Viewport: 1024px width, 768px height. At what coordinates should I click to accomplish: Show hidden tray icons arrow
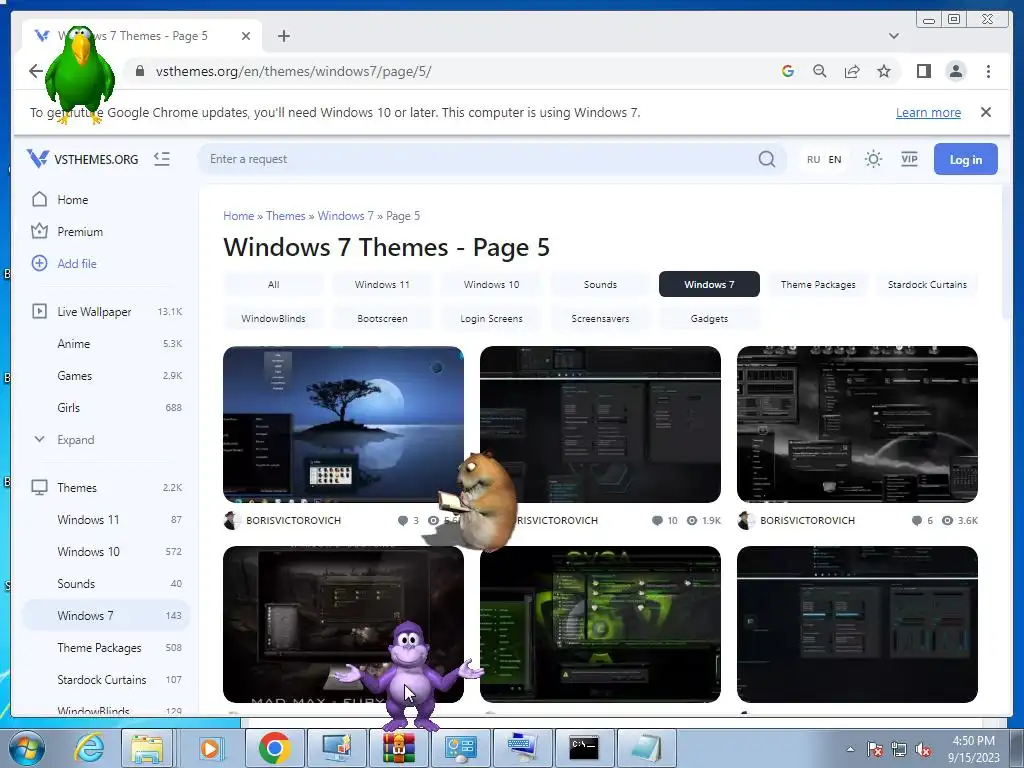[850, 749]
